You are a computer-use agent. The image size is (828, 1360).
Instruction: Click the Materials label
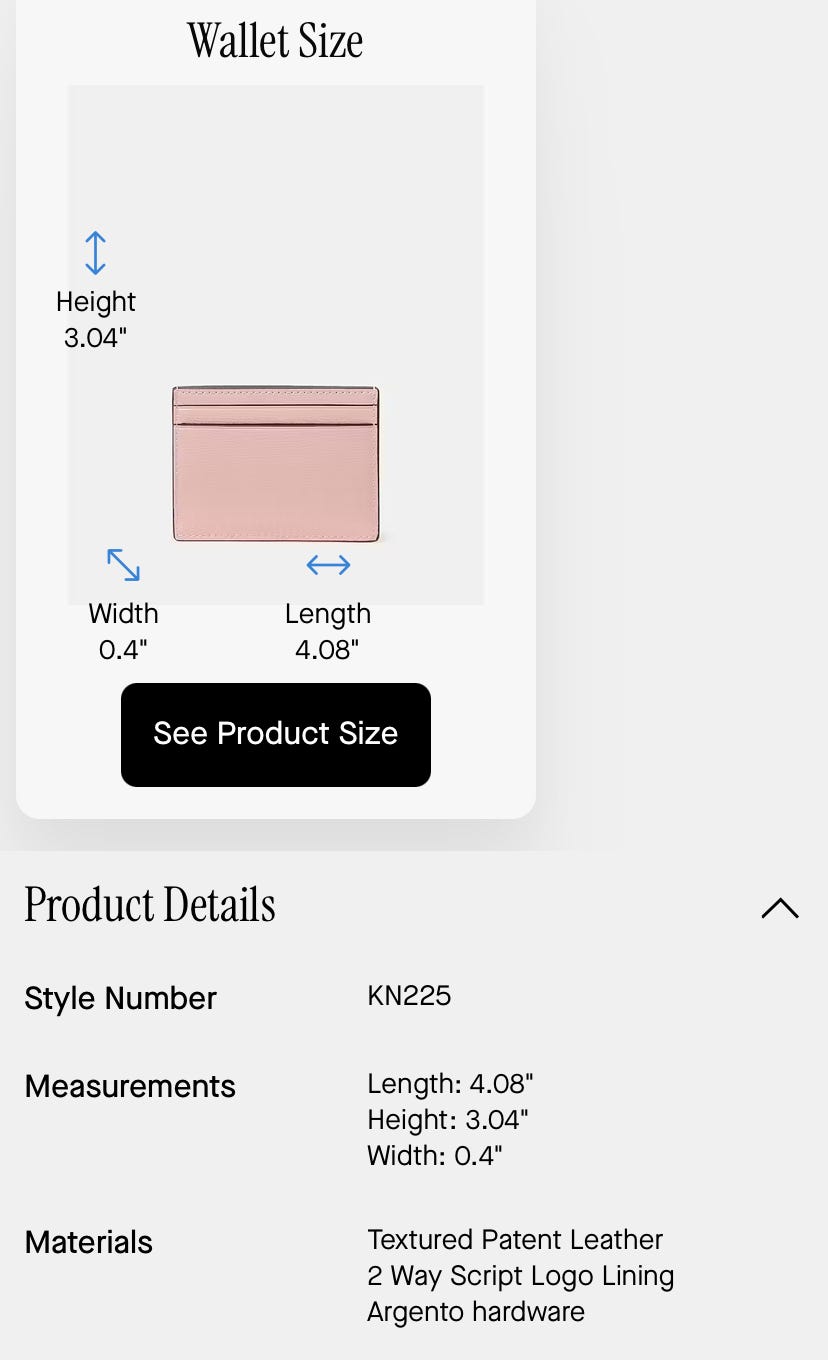pos(88,1242)
